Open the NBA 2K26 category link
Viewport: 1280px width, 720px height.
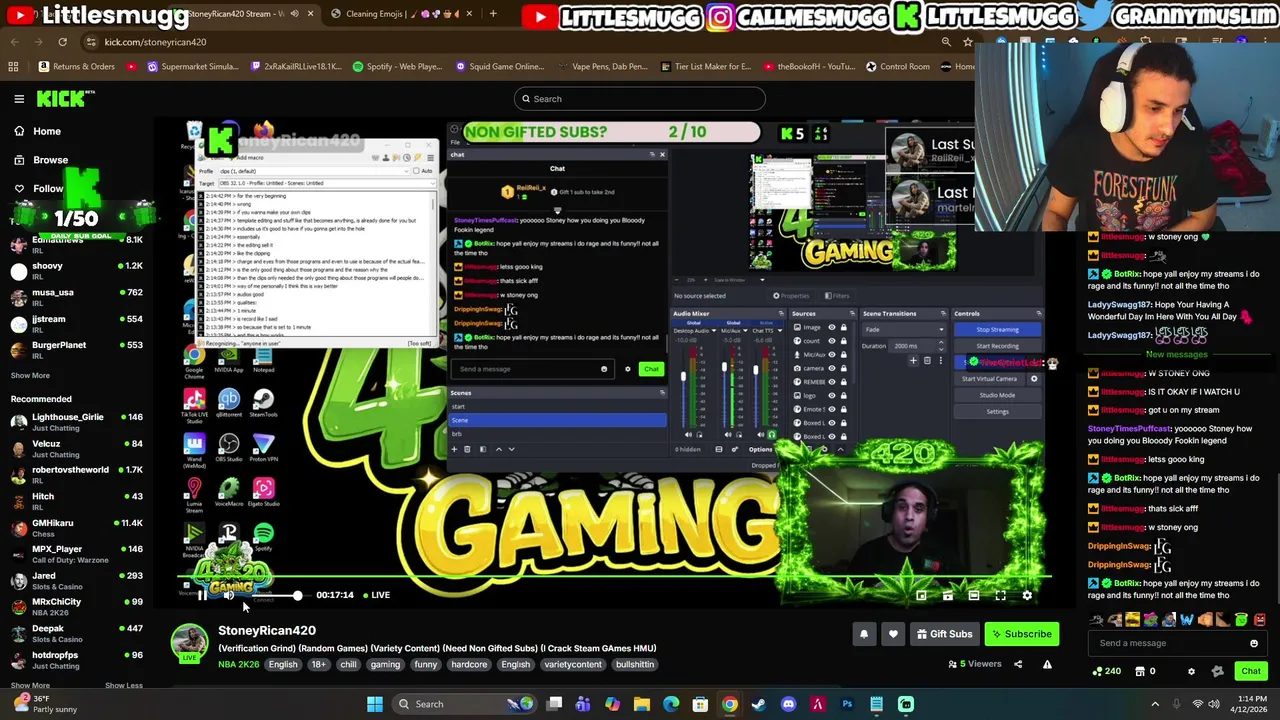(238, 665)
